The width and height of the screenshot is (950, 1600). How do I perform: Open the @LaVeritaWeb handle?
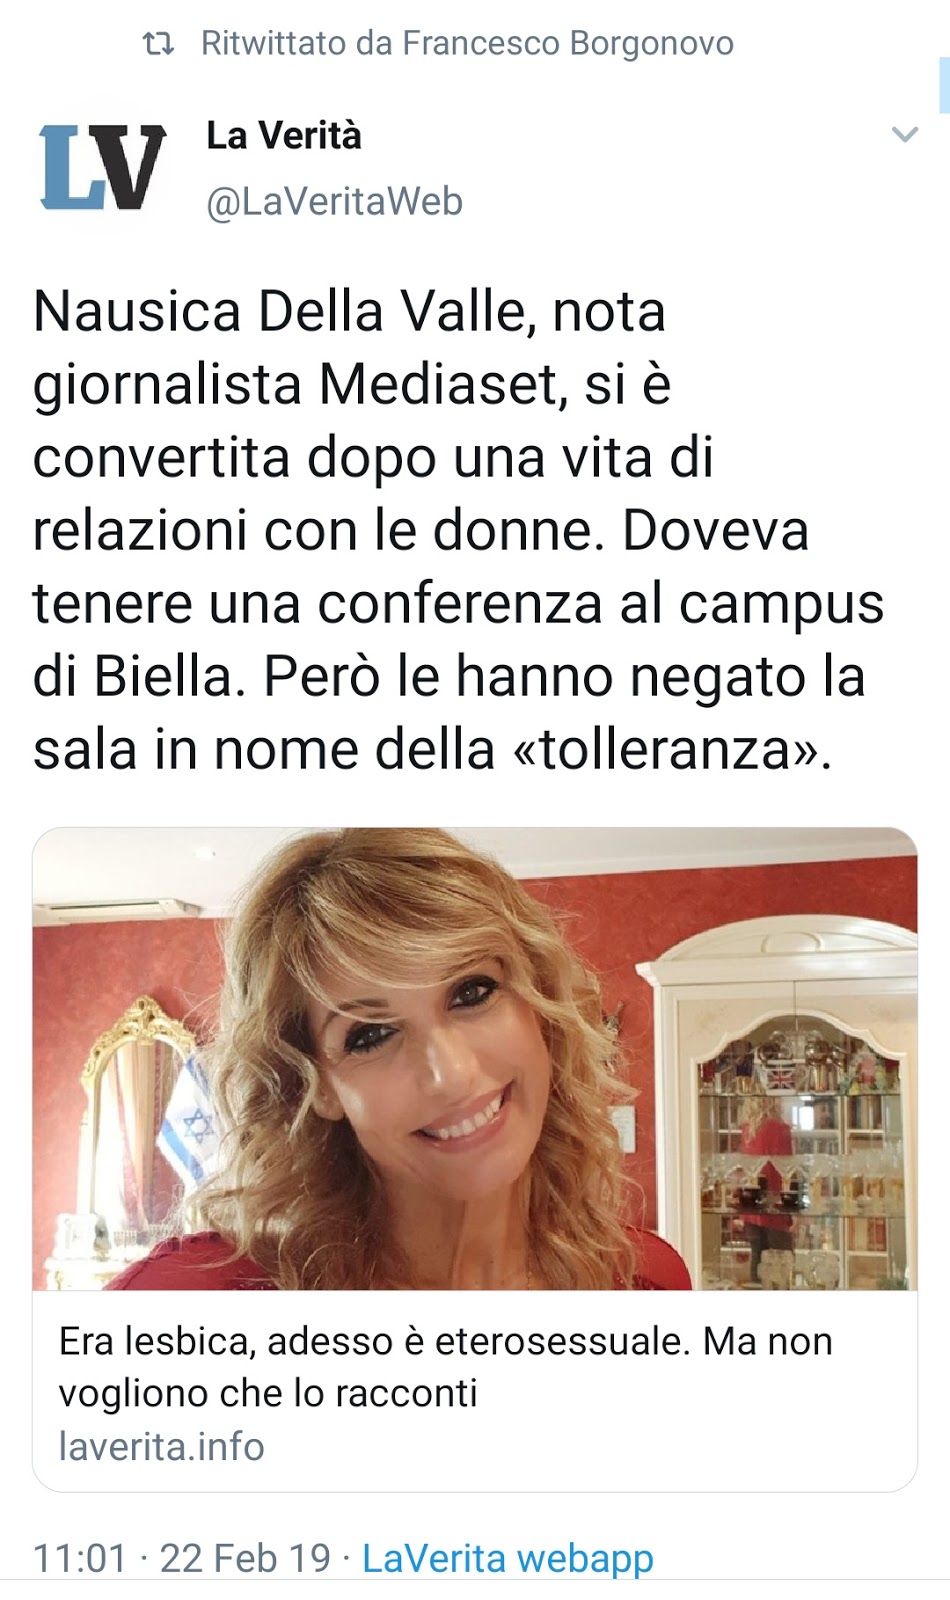click(x=334, y=202)
